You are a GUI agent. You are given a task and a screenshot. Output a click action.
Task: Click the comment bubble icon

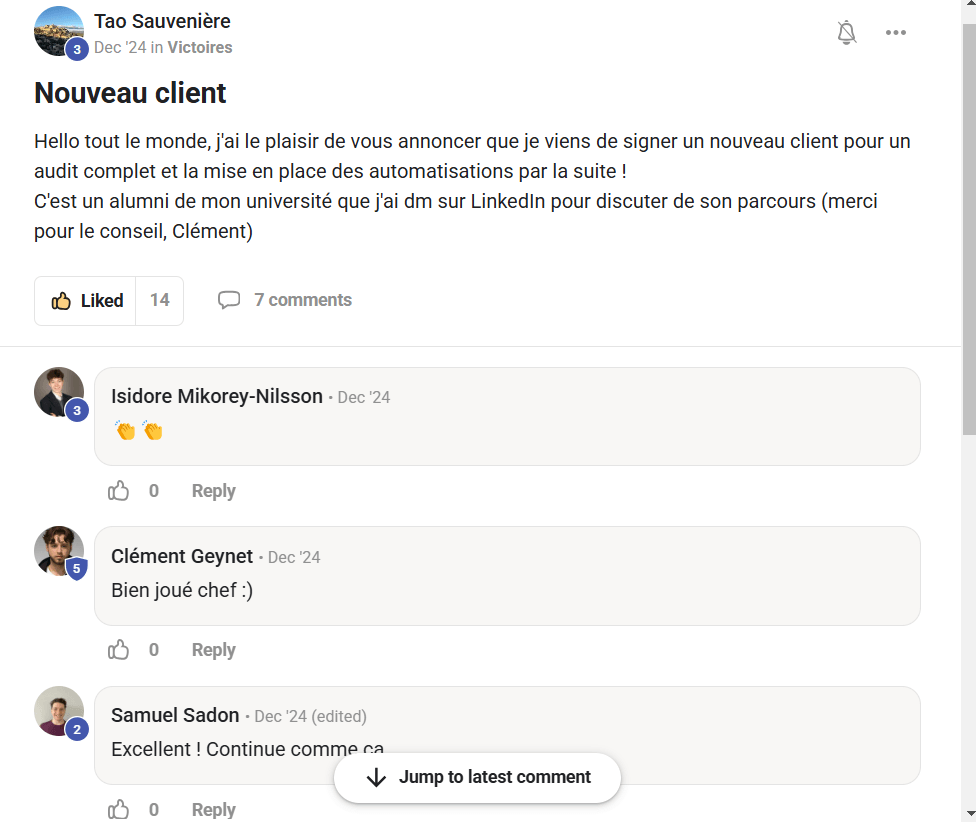pos(229,300)
